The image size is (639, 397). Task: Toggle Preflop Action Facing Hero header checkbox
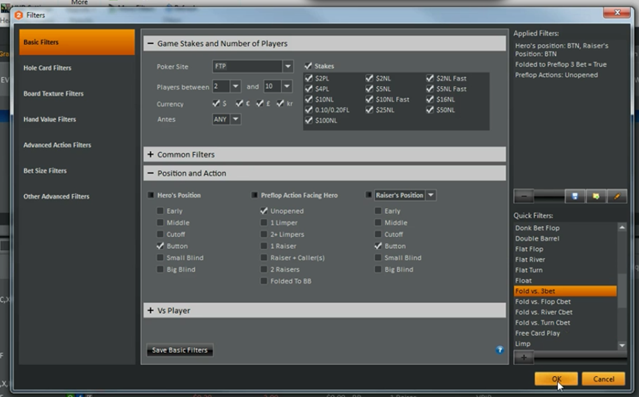254,195
